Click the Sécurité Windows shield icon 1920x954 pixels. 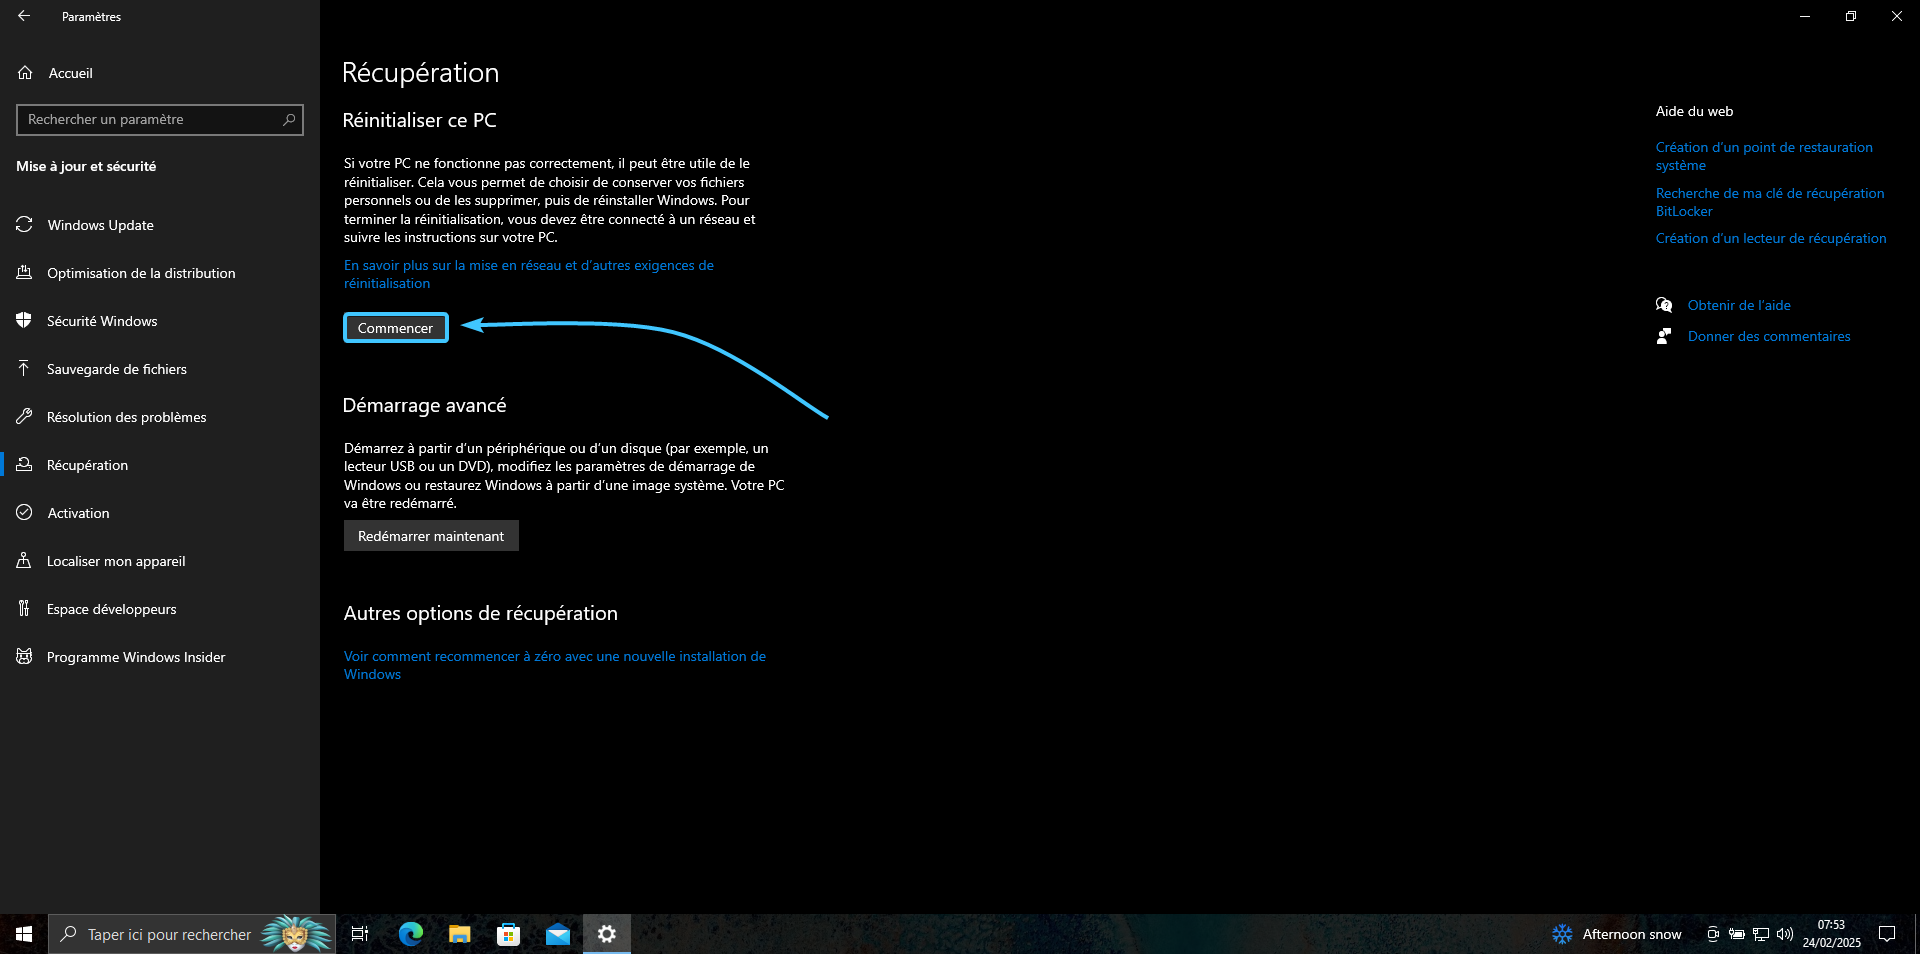click(25, 321)
